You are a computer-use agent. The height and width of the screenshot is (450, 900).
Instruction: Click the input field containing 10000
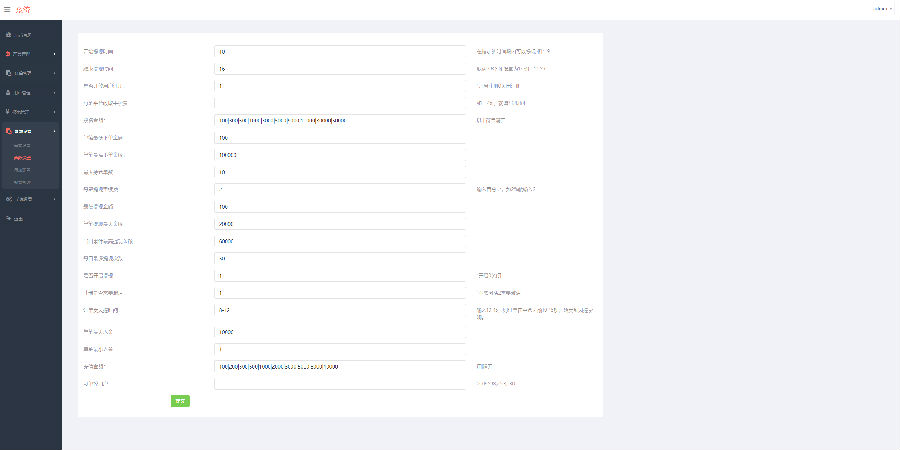[x=340, y=332]
